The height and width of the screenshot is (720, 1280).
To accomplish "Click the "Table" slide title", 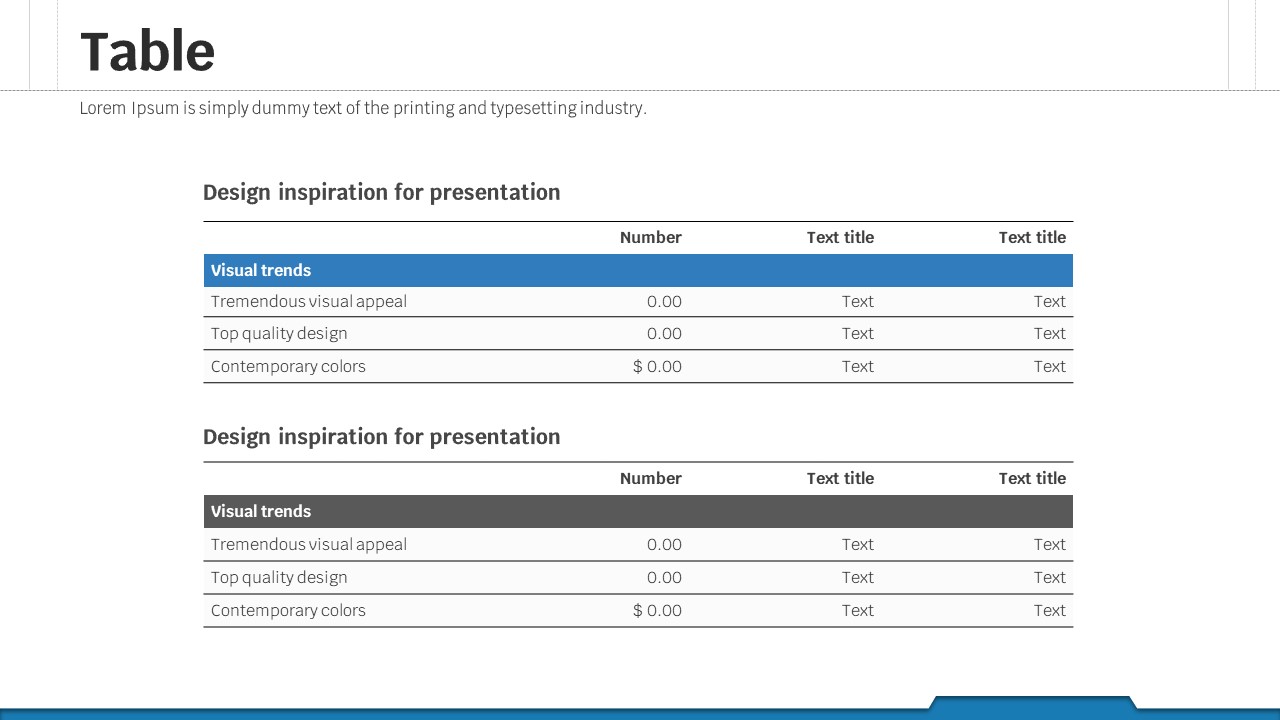I will pyautogui.click(x=147, y=51).
